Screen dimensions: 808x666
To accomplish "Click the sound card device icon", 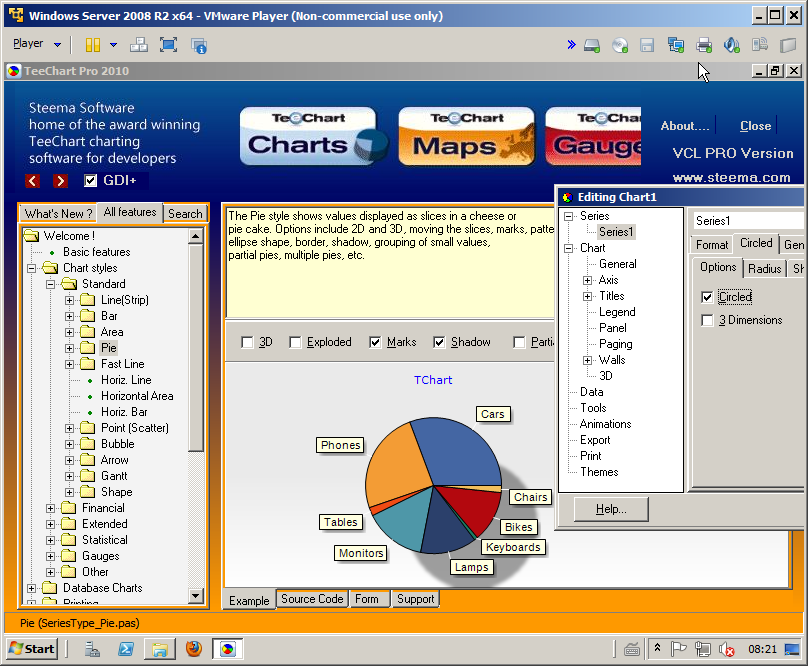I will pyautogui.click(x=732, y=45).
